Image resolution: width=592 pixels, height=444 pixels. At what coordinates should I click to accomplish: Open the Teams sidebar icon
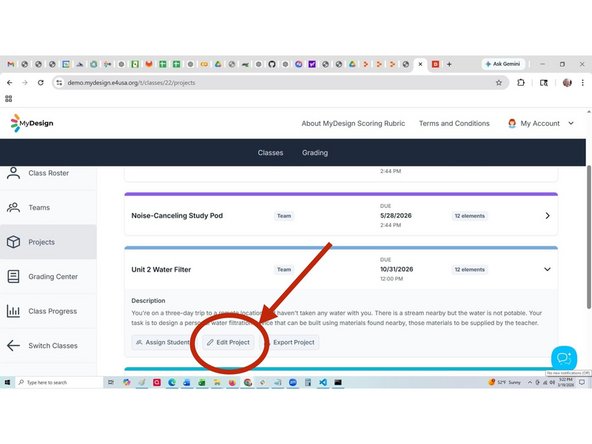[x=14, y=208]
